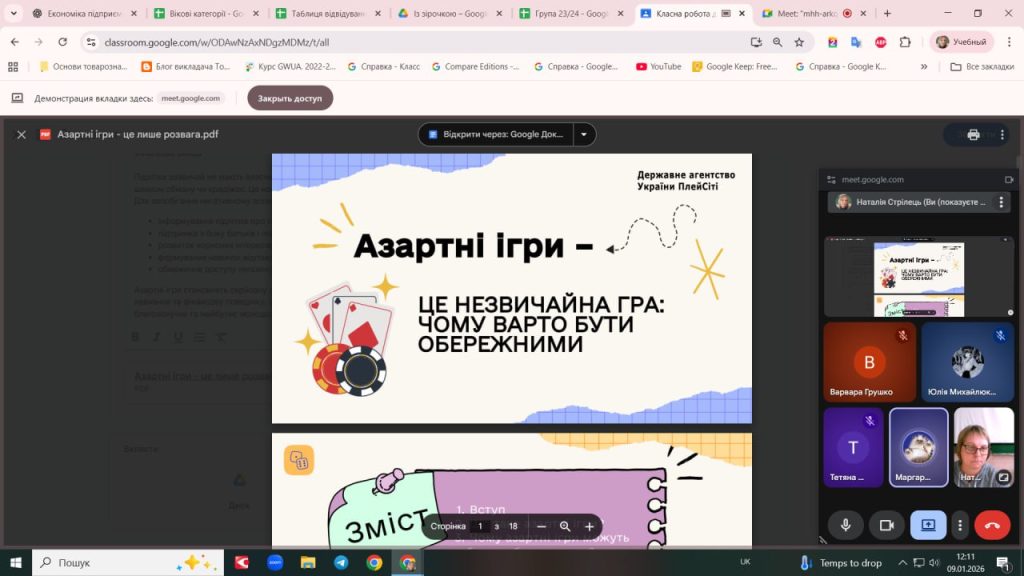The width and height of the screenshot is (1024, 576).
Task: Open the AdBlock Plus extension icon
Action: point(881,42)
